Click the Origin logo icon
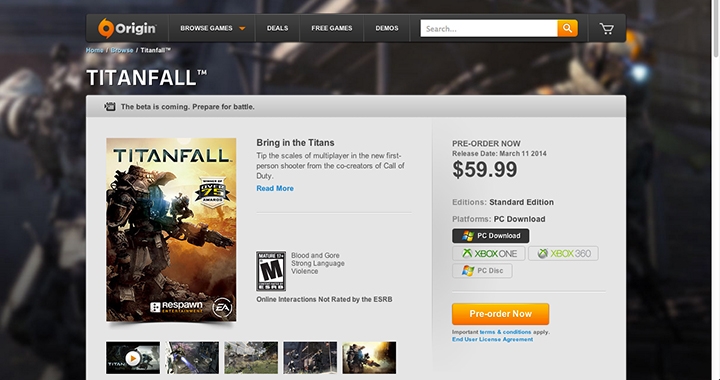The height and width of the screenshot is (380, 720). pos(105,28)
